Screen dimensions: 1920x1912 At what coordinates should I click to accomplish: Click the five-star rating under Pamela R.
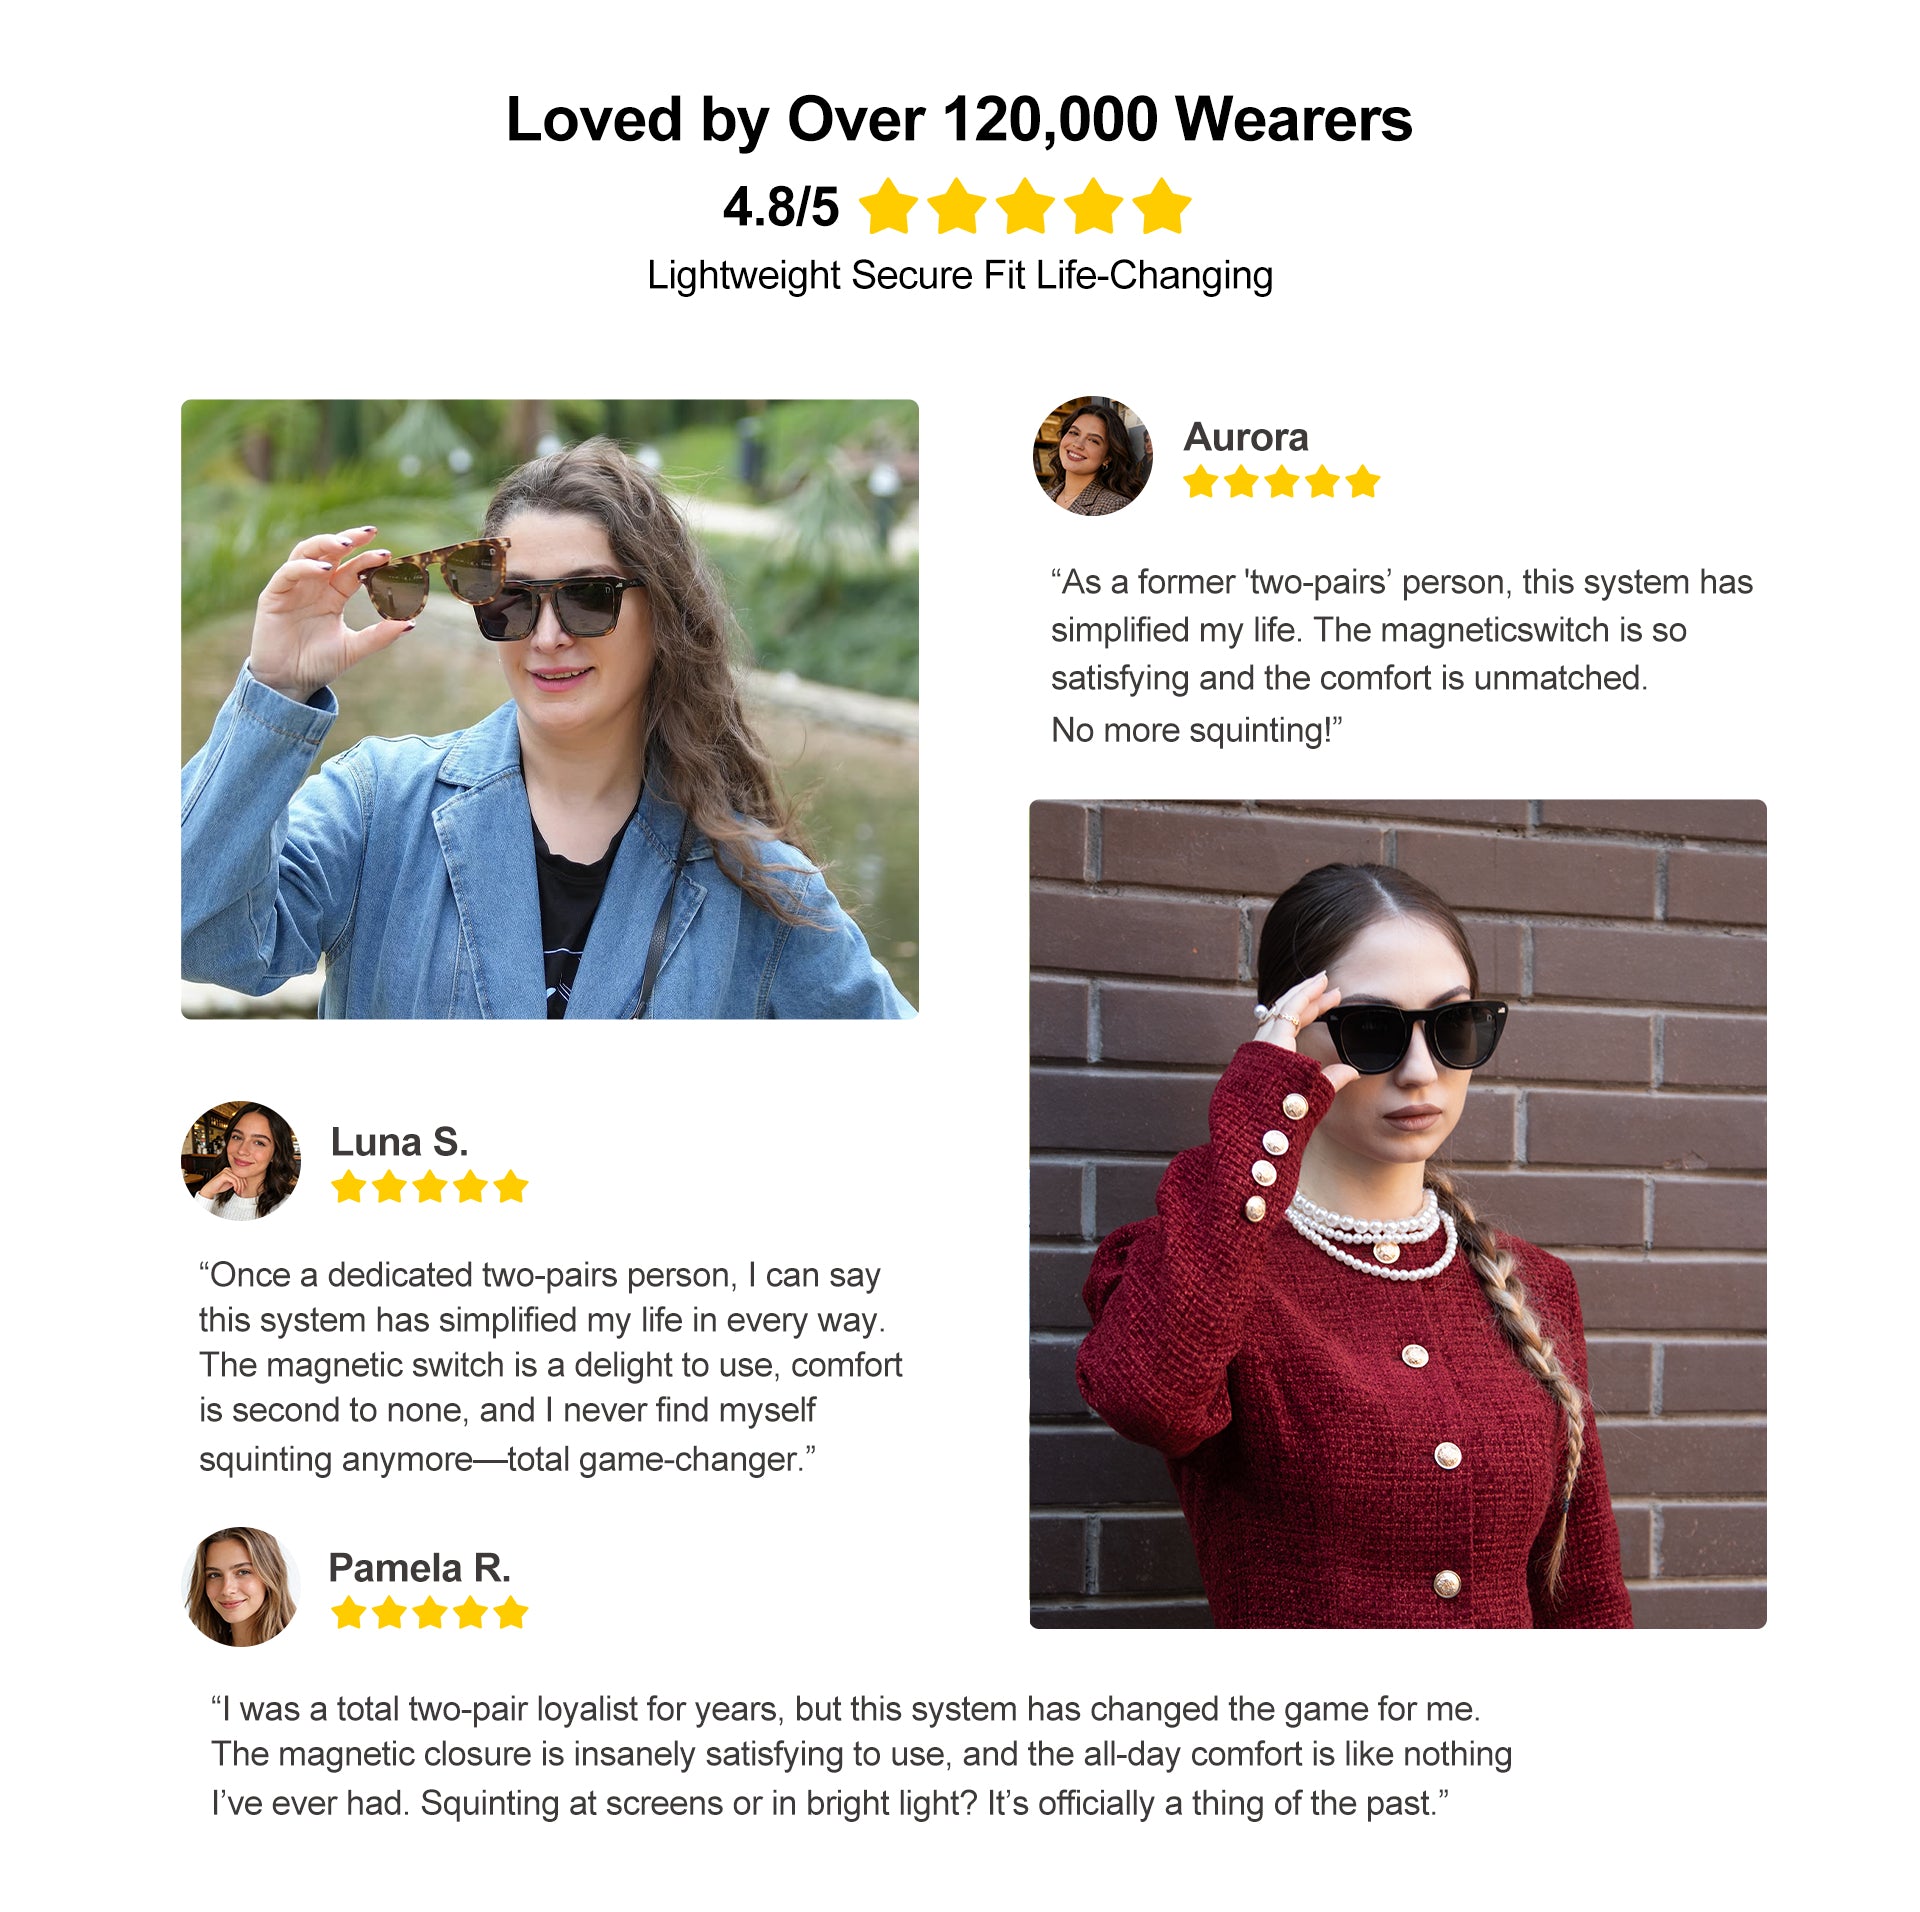click(x=429, y=1612)
